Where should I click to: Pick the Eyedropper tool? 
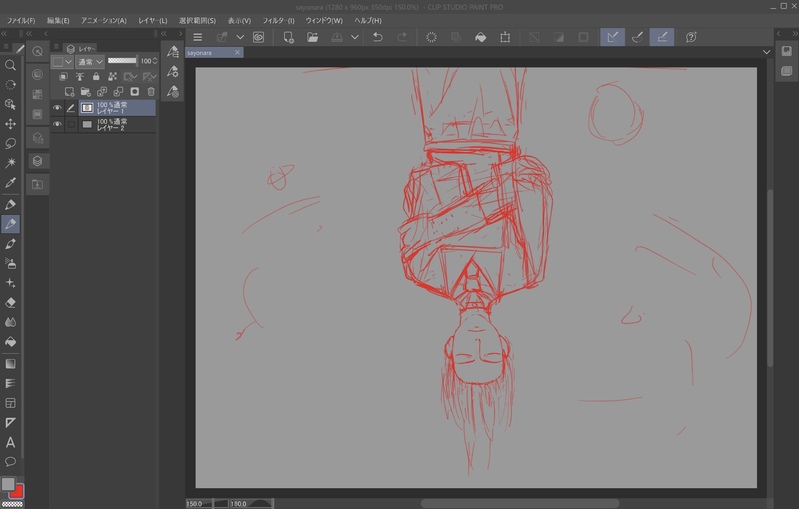11,183
